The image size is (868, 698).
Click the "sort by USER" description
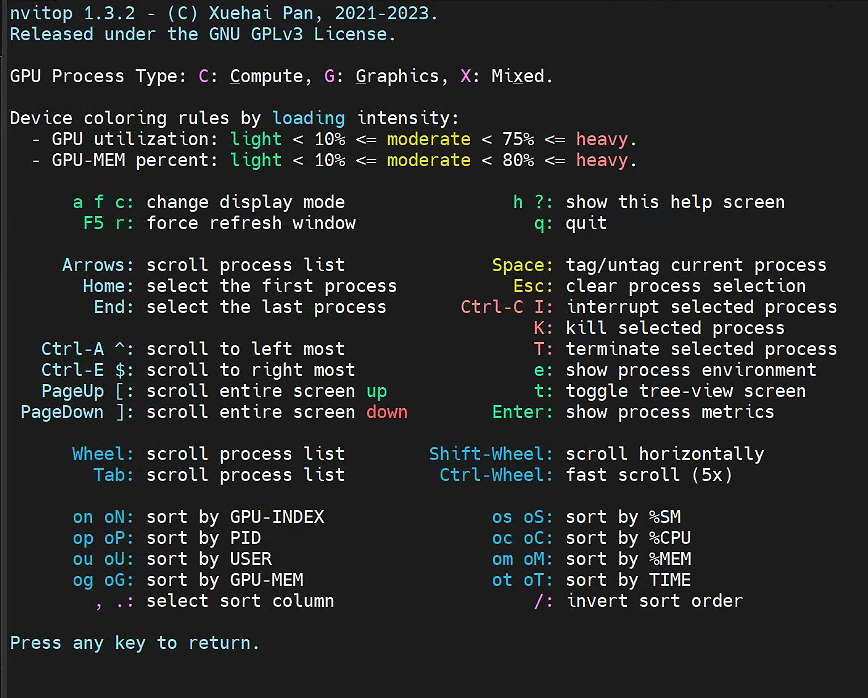click(209, 560)
